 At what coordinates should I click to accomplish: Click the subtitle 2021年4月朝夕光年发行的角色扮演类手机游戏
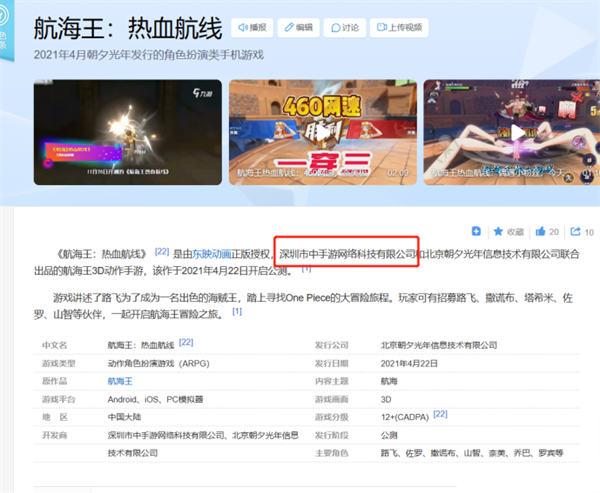point(148,55)
